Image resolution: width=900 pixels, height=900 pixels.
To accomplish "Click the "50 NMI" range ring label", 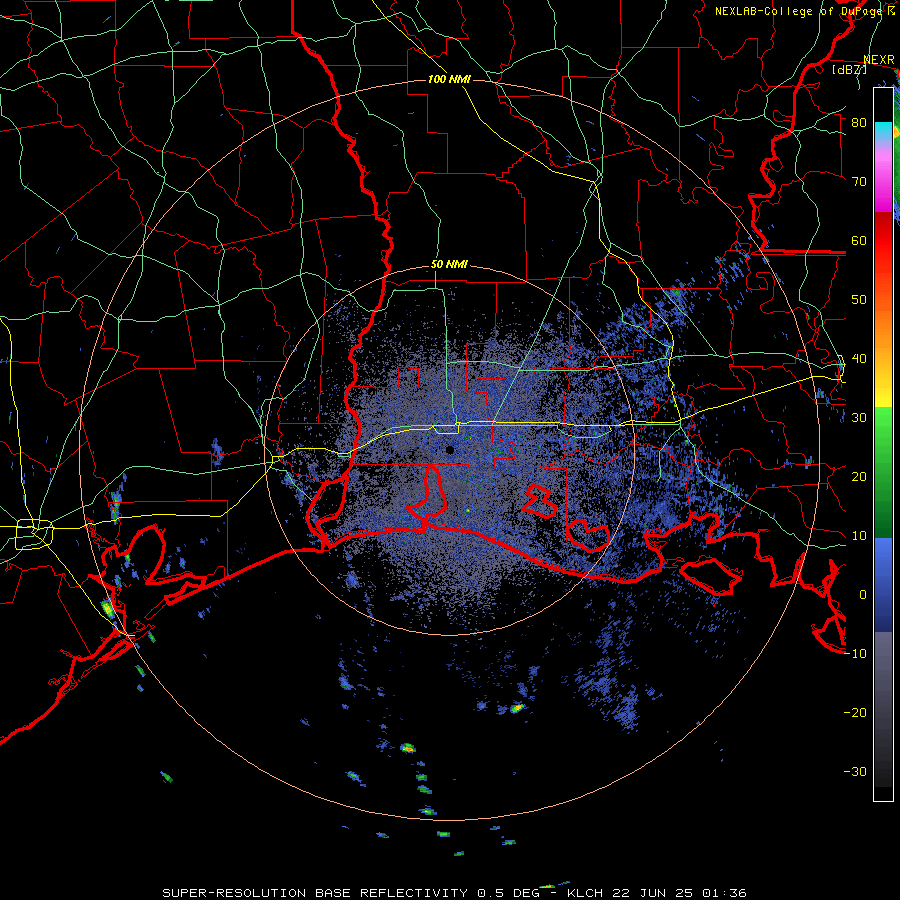I will click(x=449, y=265).
